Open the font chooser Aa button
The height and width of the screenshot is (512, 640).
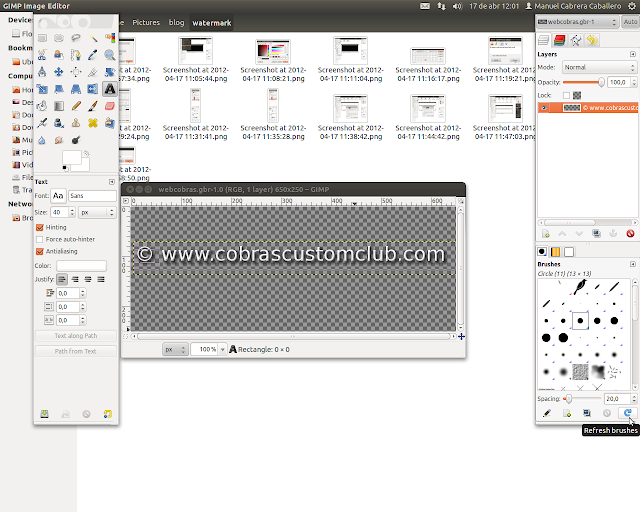pyautogui.click(x=58, y=196)
